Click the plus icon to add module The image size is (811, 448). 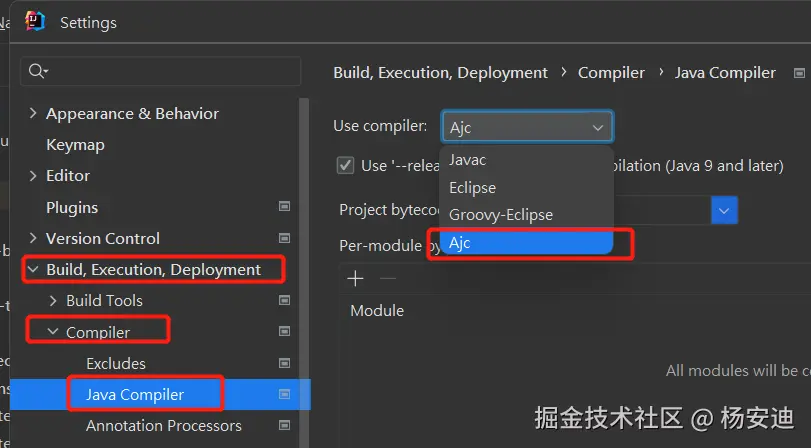[354, 279]
